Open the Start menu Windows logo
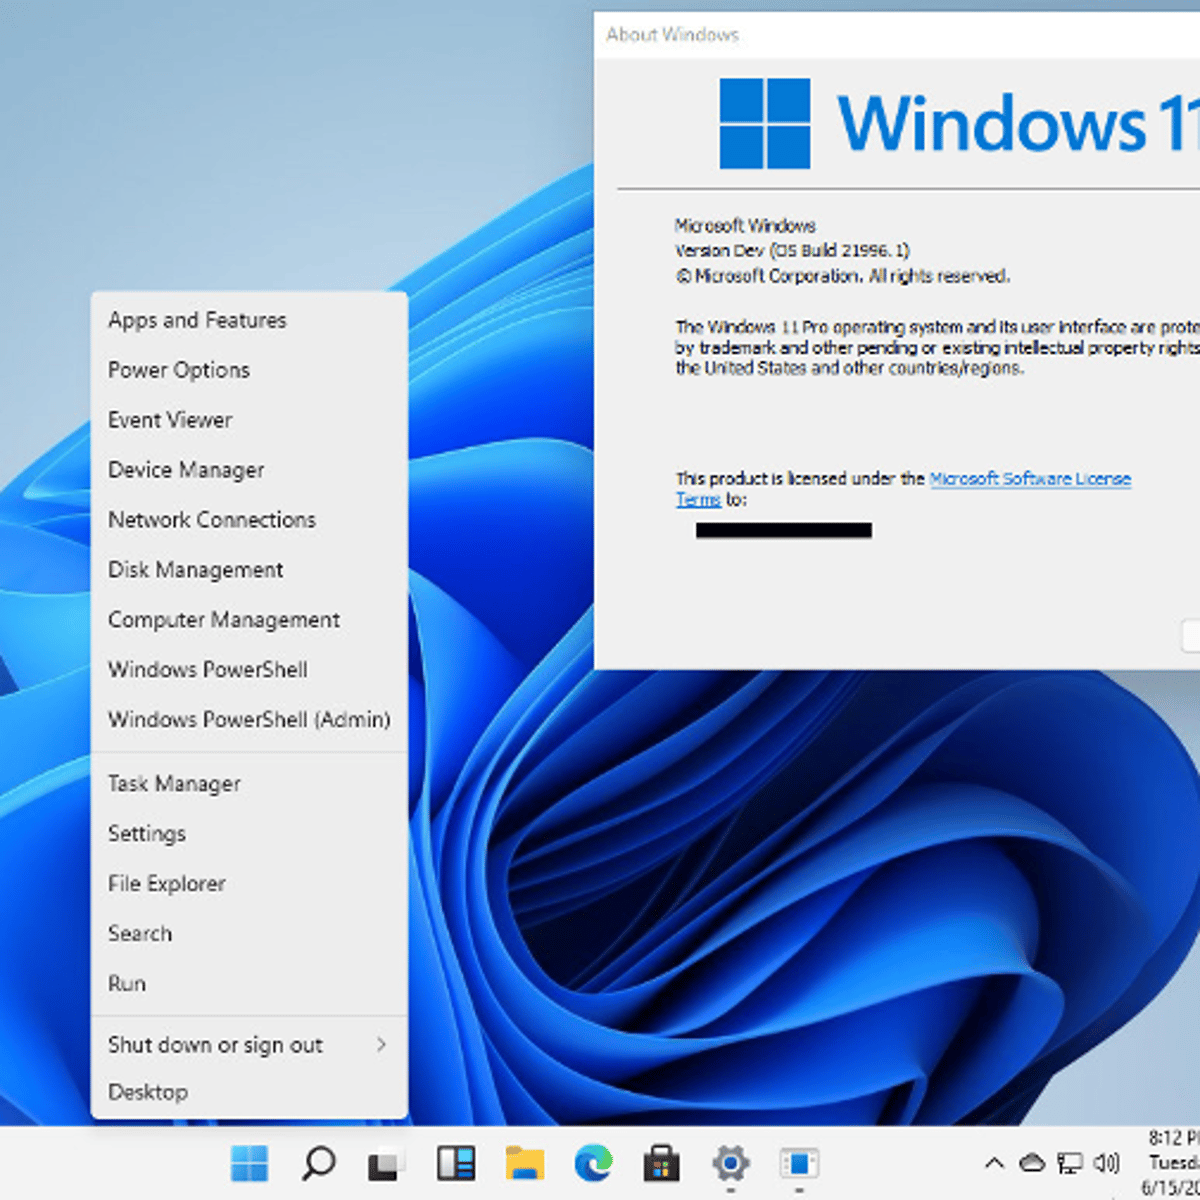The width and height of the screenshot is (1200, 1200). (249, 1163)
